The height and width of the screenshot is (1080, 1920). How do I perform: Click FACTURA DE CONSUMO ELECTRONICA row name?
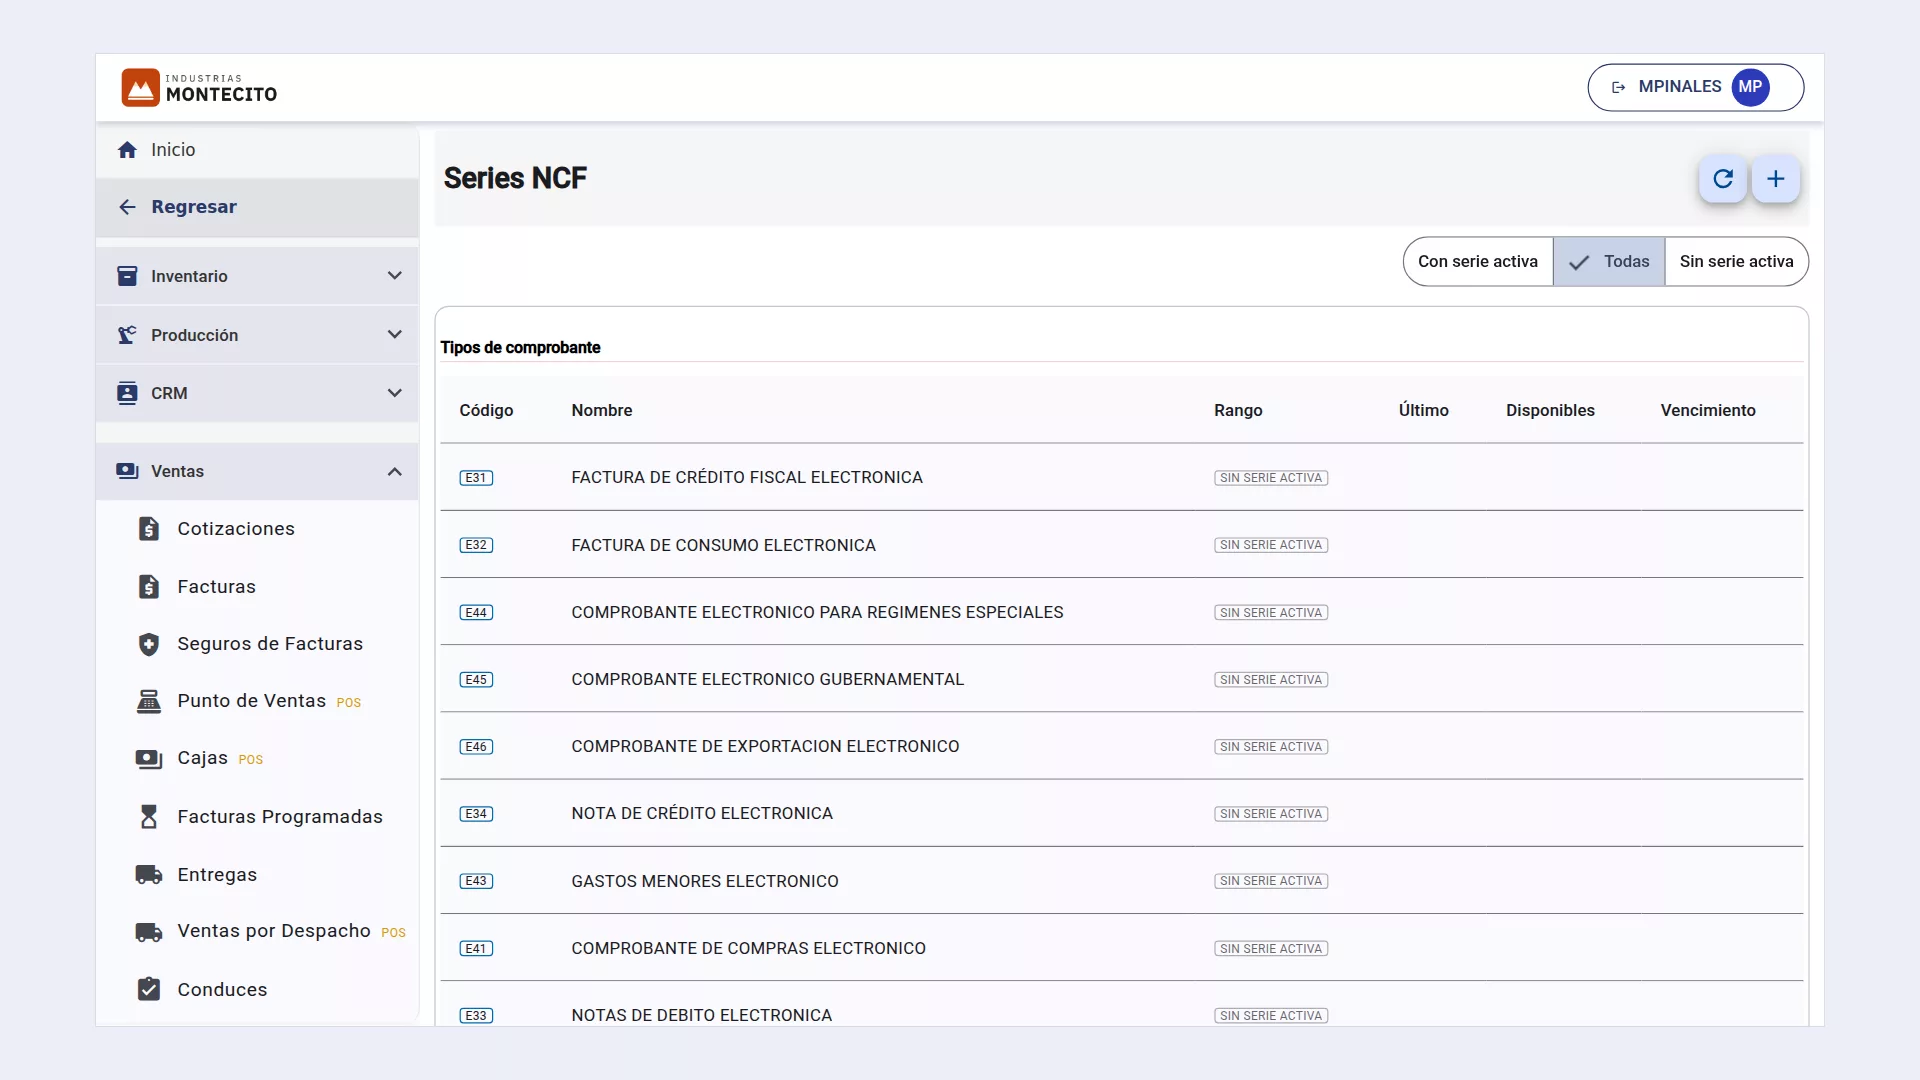tap(723, 545)
